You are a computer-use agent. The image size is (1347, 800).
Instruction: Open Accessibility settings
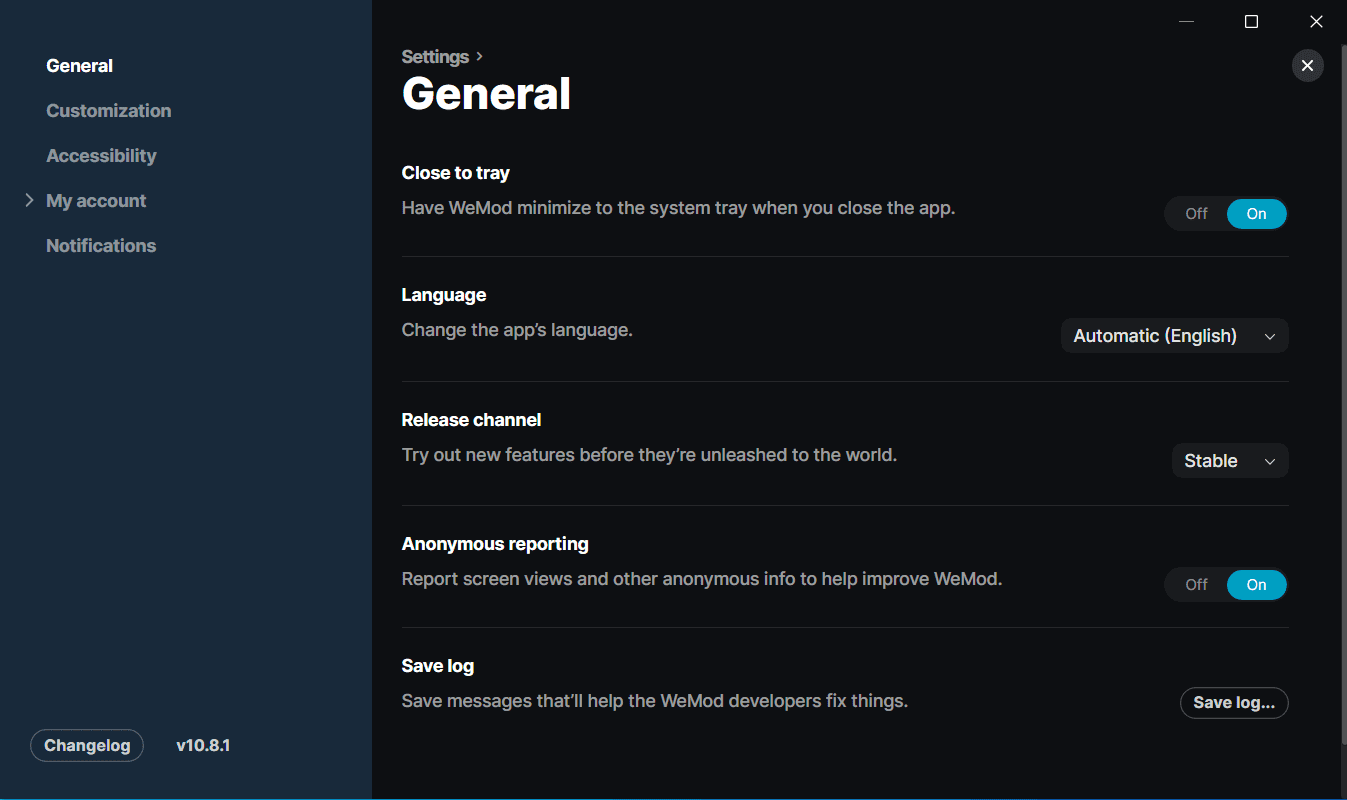click(x=101, y=156)
